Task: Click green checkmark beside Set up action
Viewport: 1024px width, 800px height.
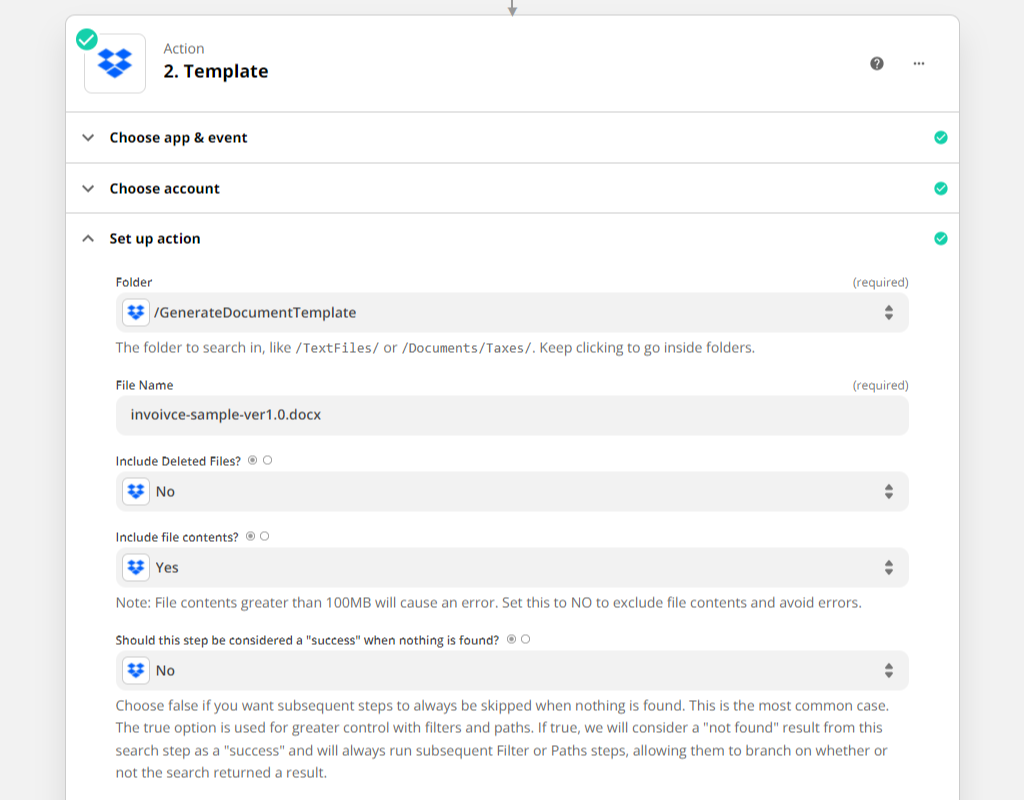Action: [940, 239]
